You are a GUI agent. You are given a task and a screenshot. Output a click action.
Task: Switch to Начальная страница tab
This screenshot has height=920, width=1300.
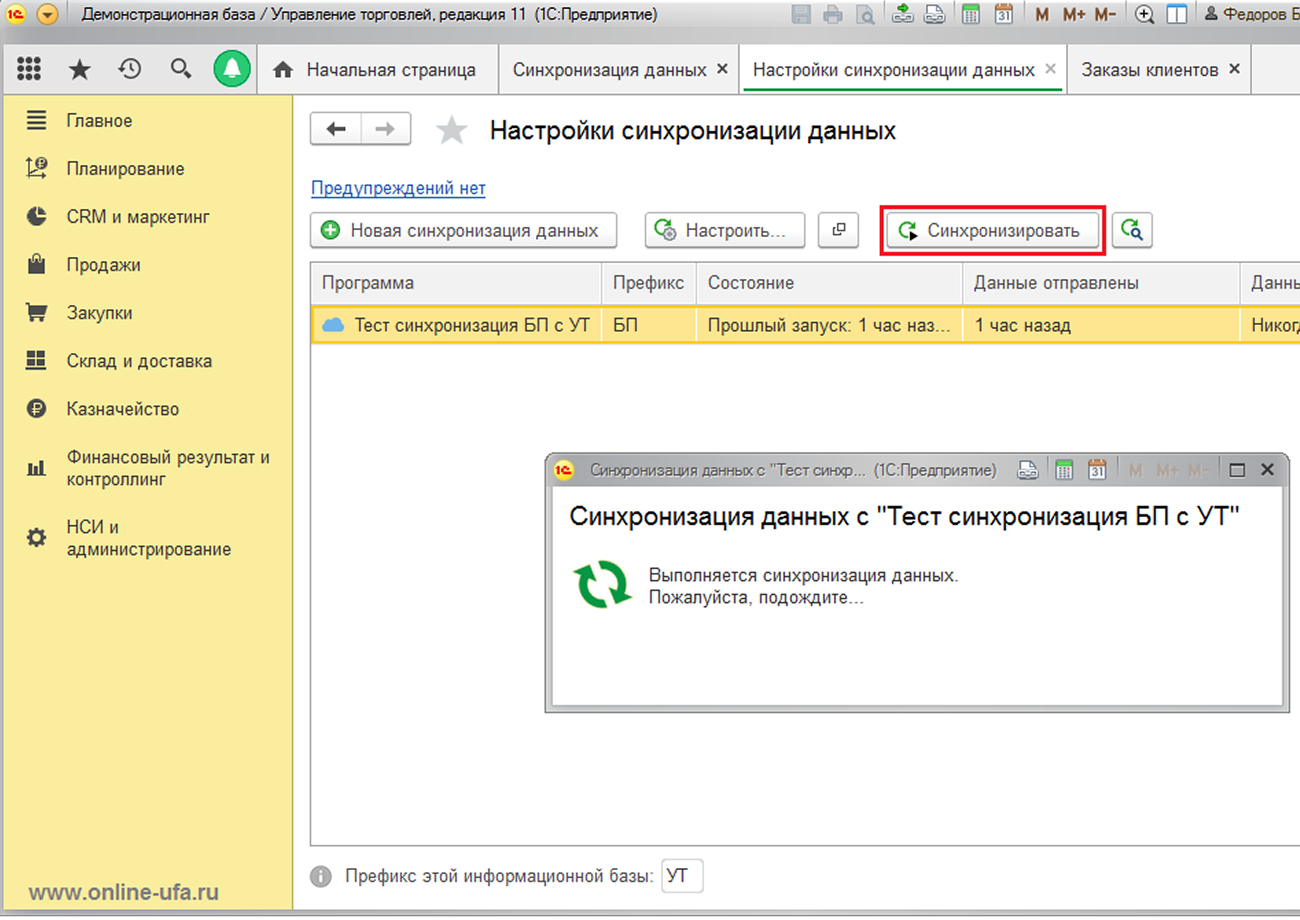click(390, 70)
